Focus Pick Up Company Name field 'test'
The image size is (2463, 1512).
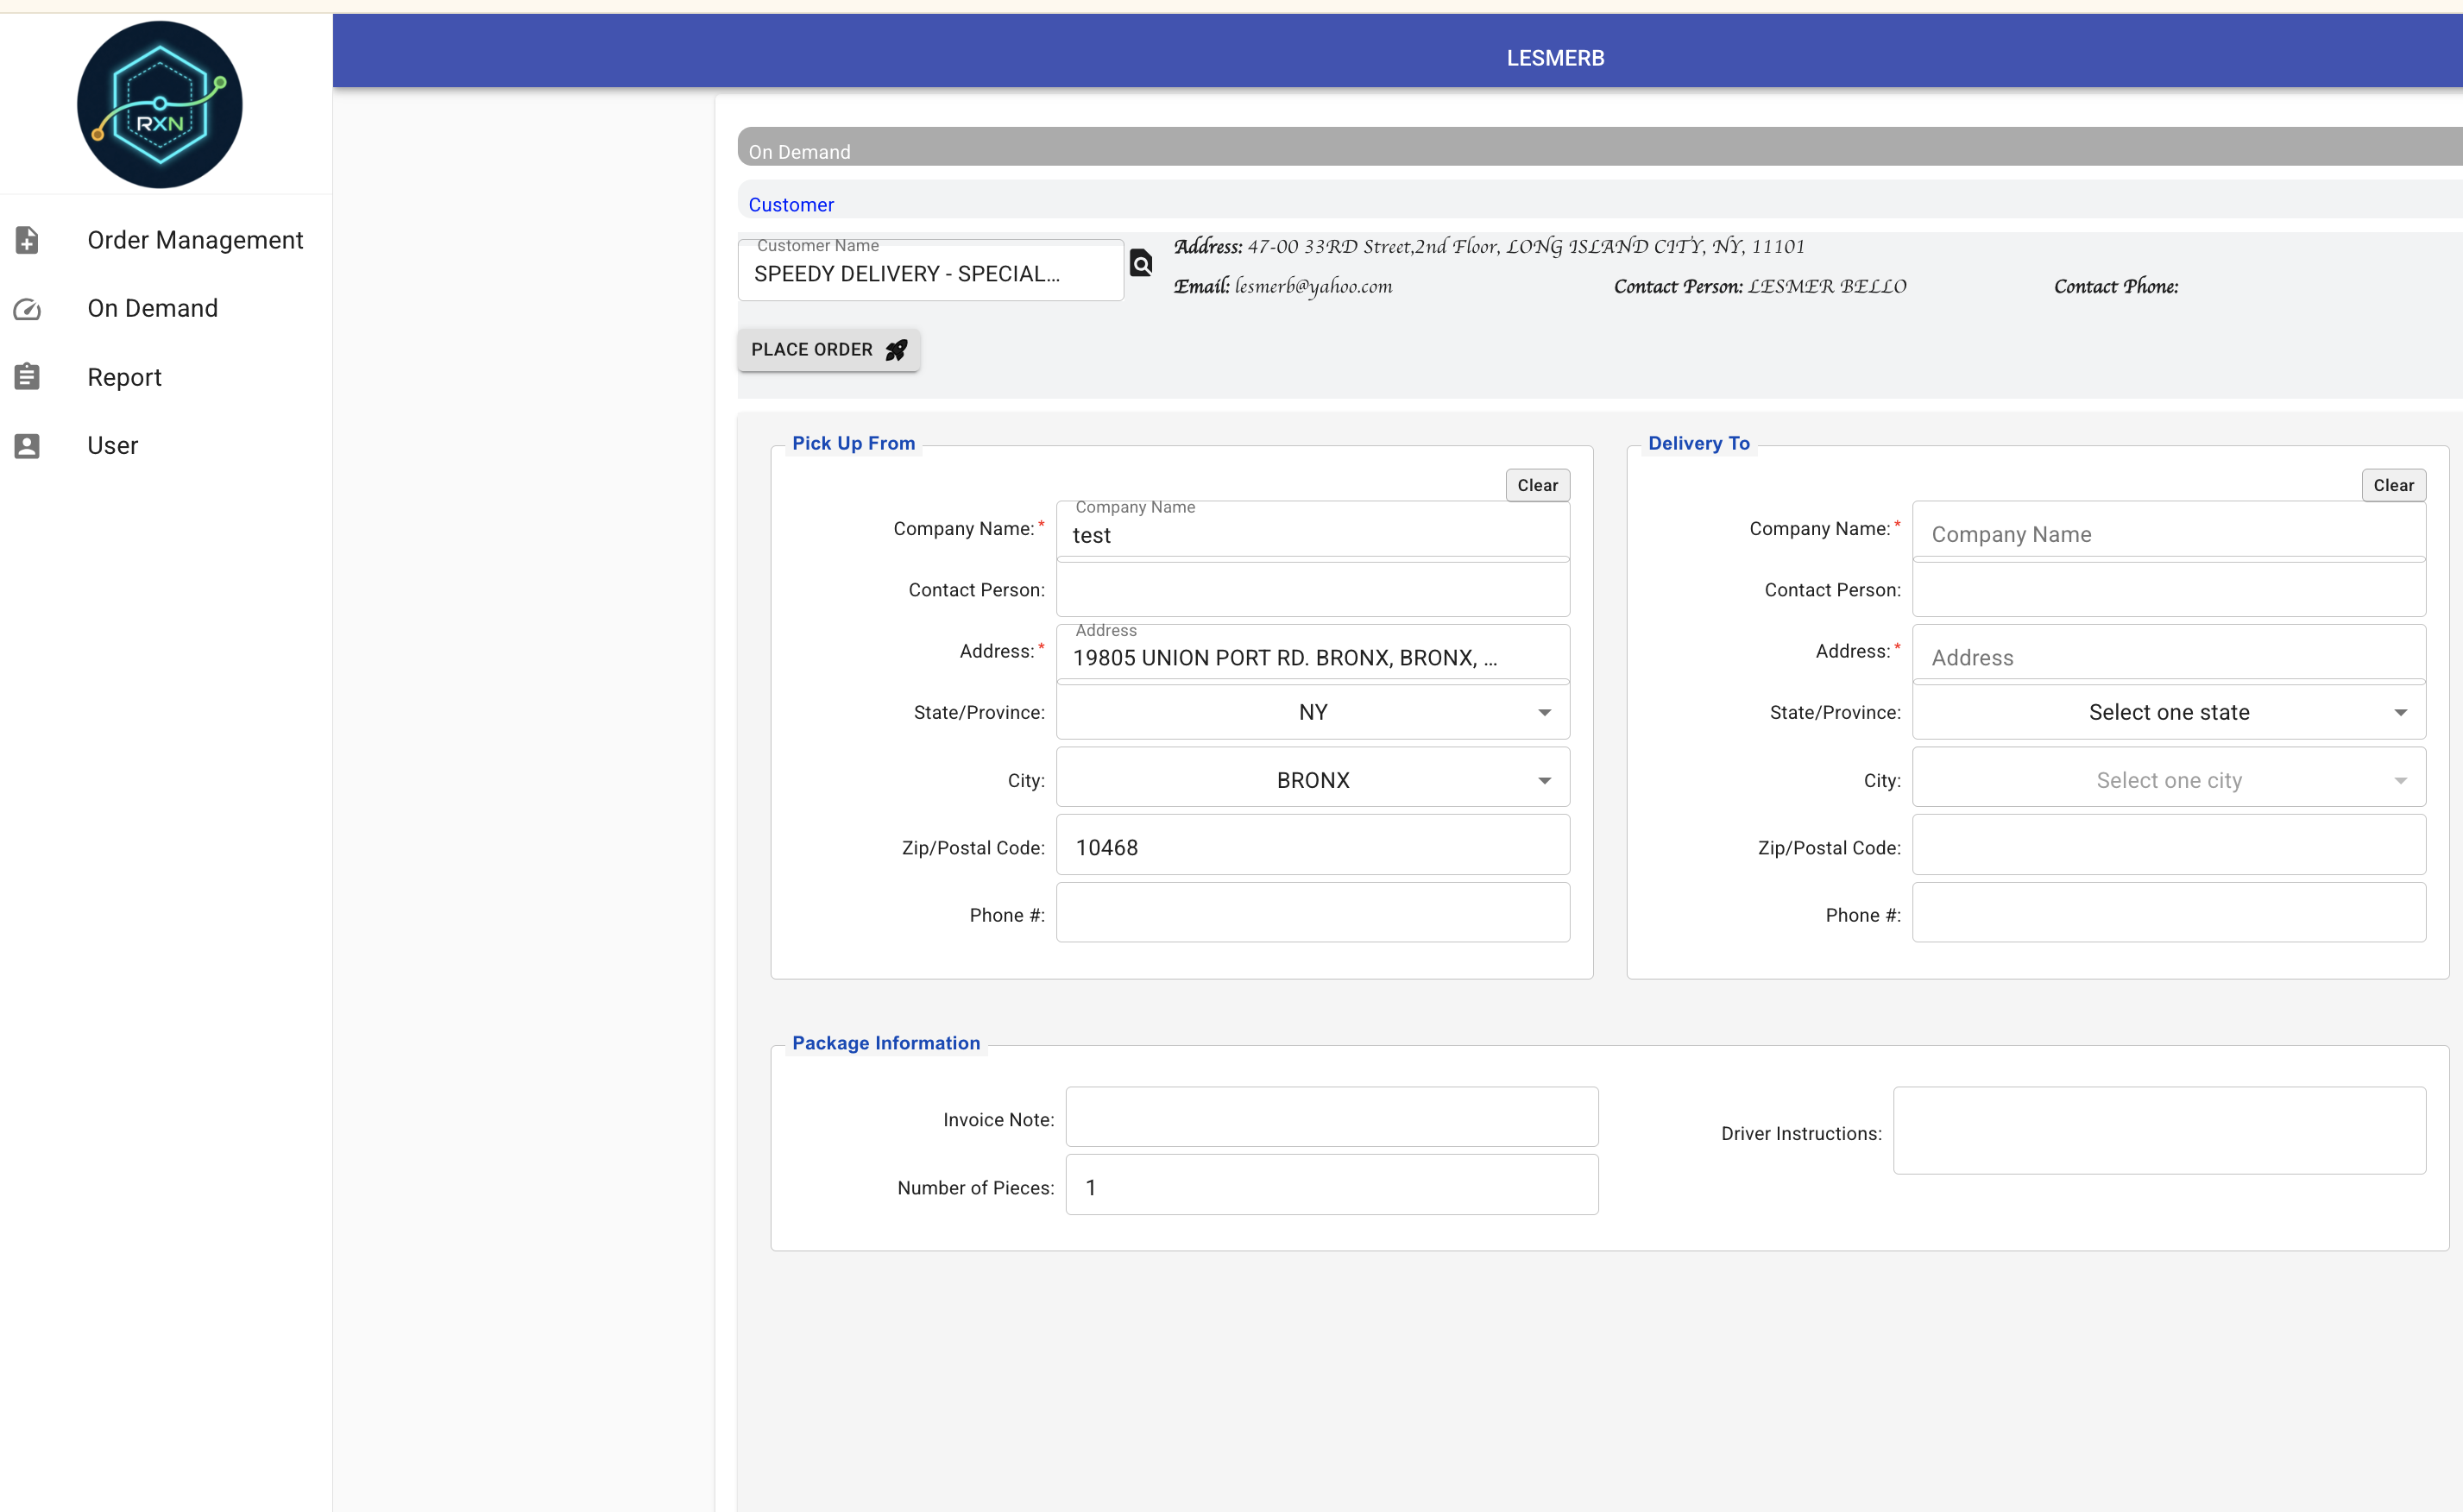tap(1312, 530)
